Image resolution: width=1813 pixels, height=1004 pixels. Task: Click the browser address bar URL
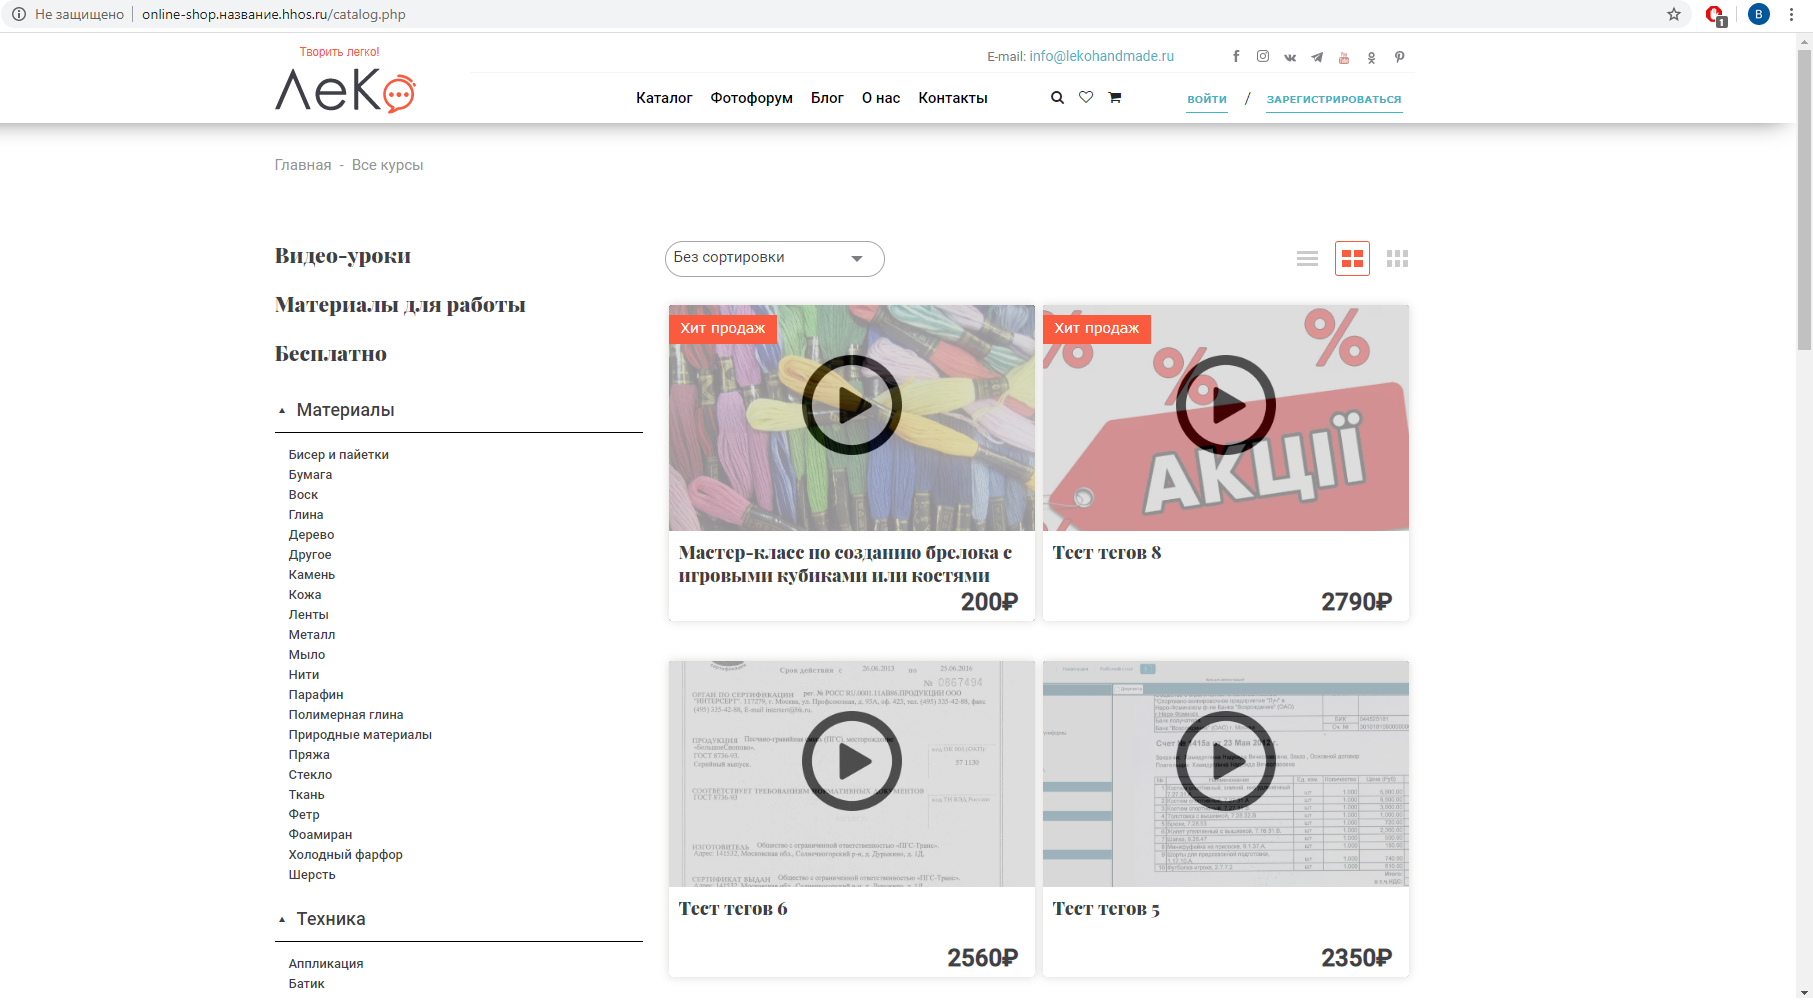click(274, 14)
